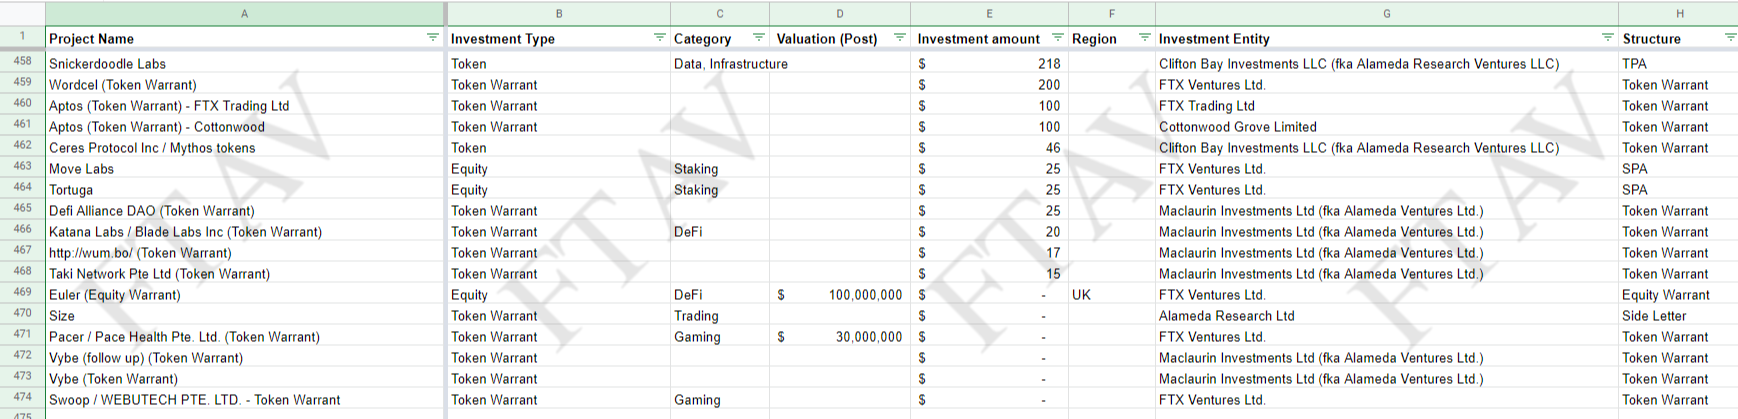Open the Region column filter icon
The height and width of the screenshot is (419, 1738).
tap(1144, 38)
